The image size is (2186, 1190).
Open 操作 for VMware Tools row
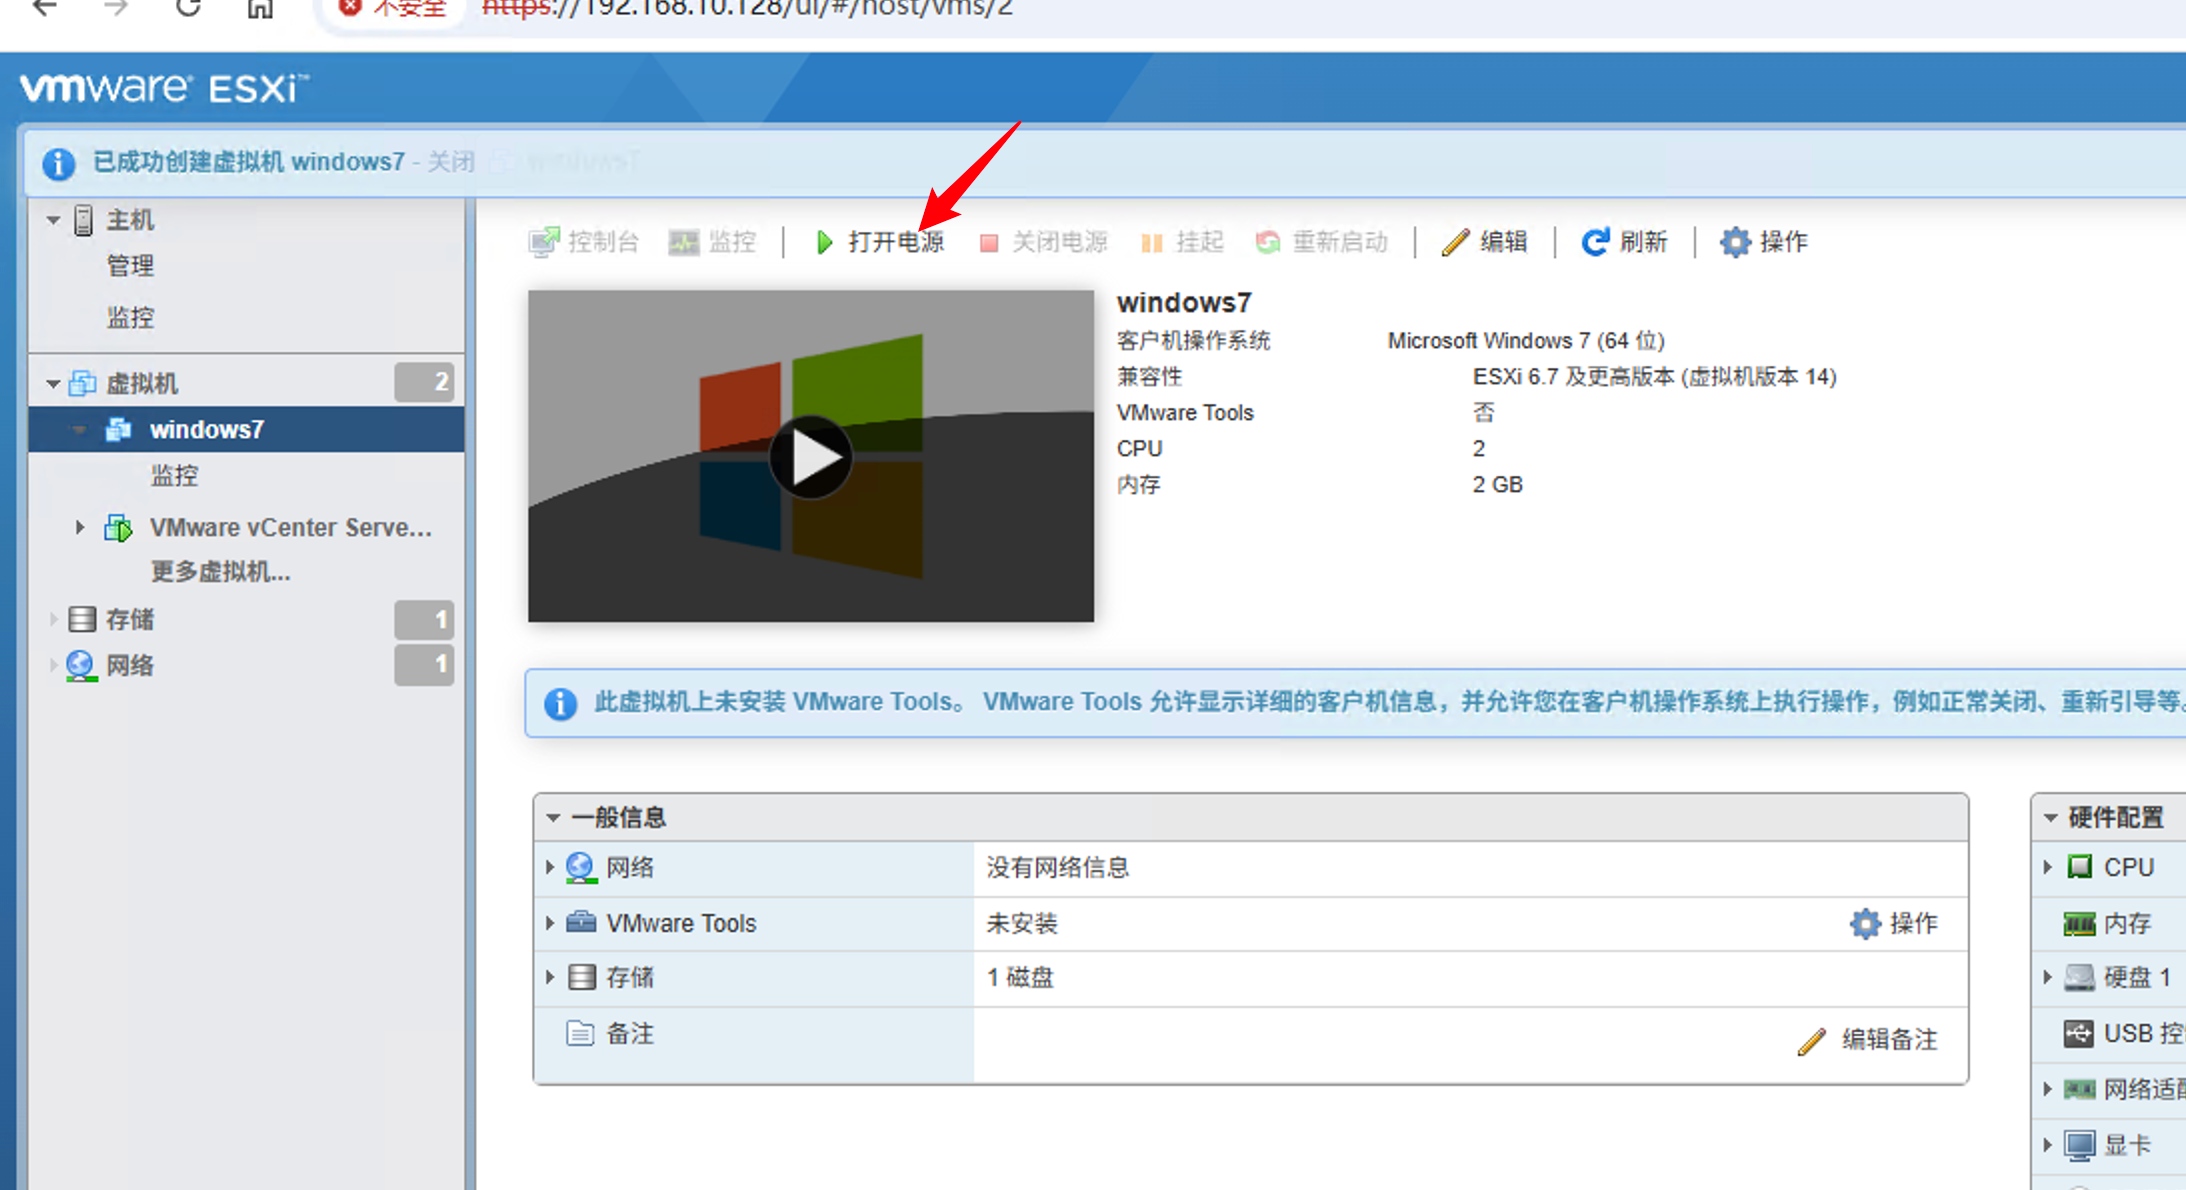point(1894,923)
